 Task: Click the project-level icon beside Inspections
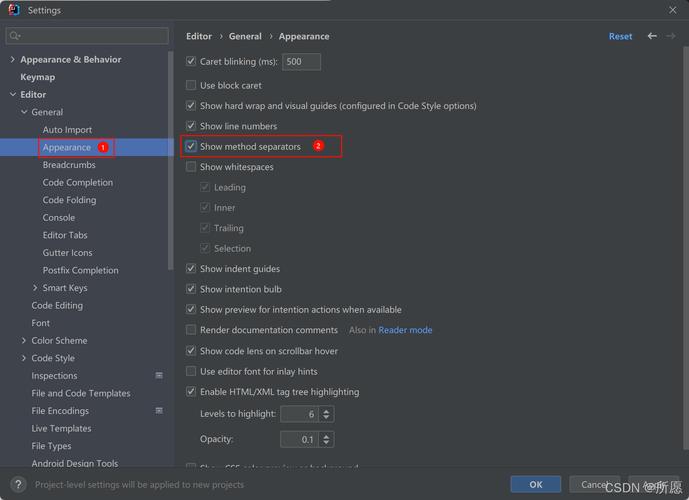click(x=159, y=376)
